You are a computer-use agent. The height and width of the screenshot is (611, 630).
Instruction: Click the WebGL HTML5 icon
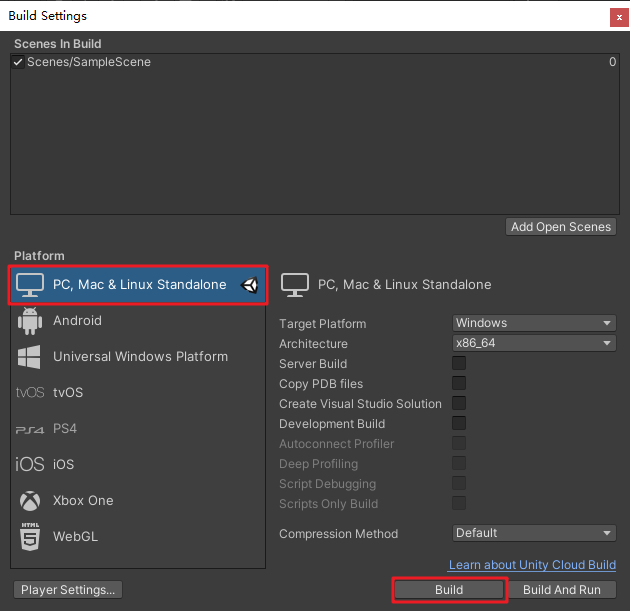point(30,537)
